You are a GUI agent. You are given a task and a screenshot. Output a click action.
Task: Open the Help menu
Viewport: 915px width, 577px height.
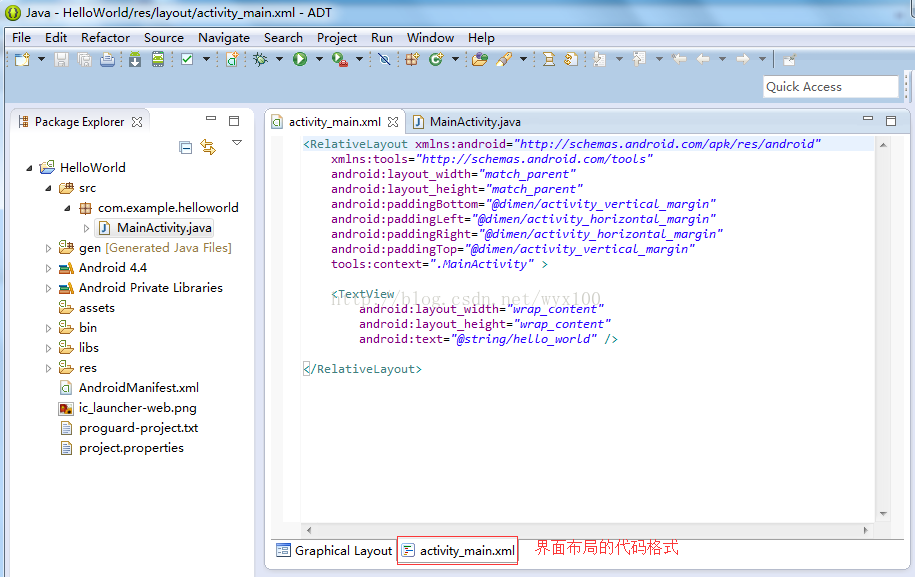click(481, 38)
